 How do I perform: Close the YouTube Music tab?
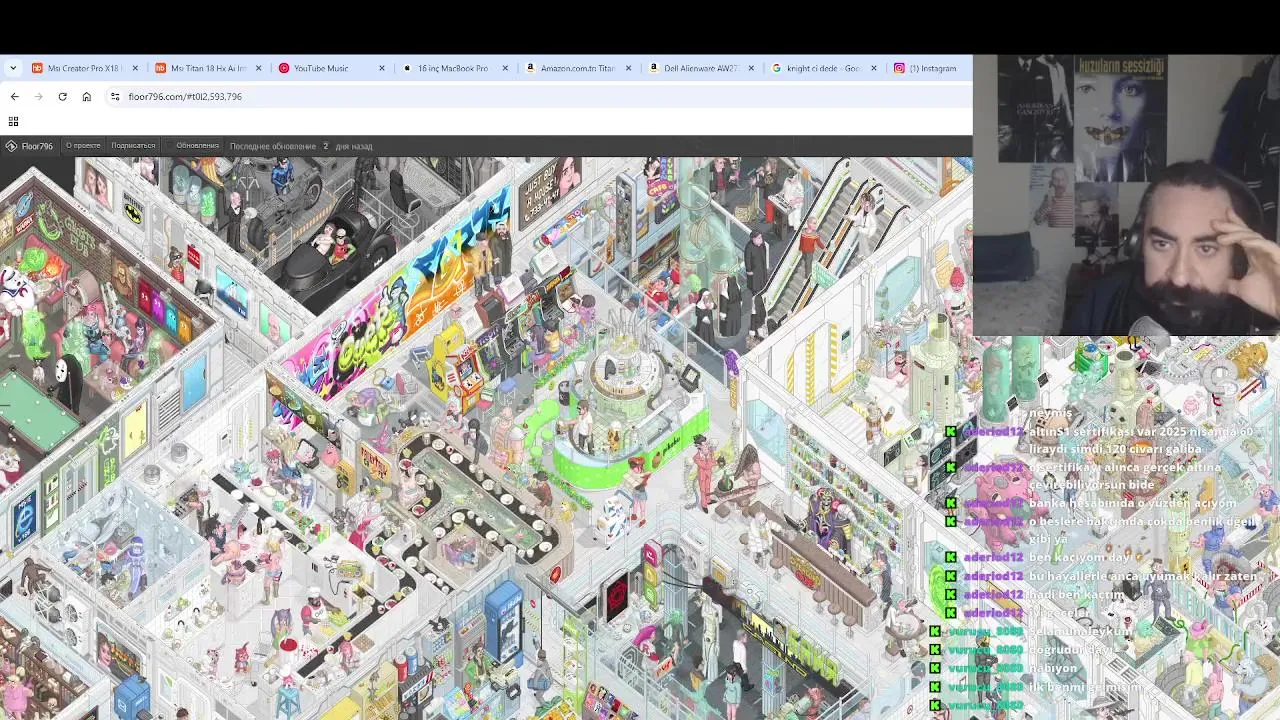pos(381,68)
